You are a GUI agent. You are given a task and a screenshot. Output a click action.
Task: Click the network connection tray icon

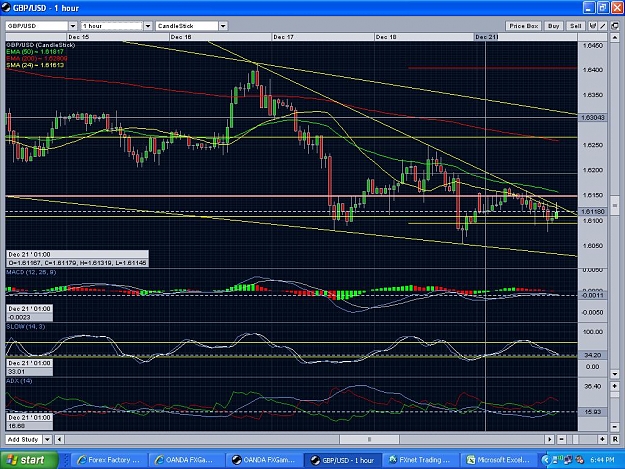[x=569, y=460]
